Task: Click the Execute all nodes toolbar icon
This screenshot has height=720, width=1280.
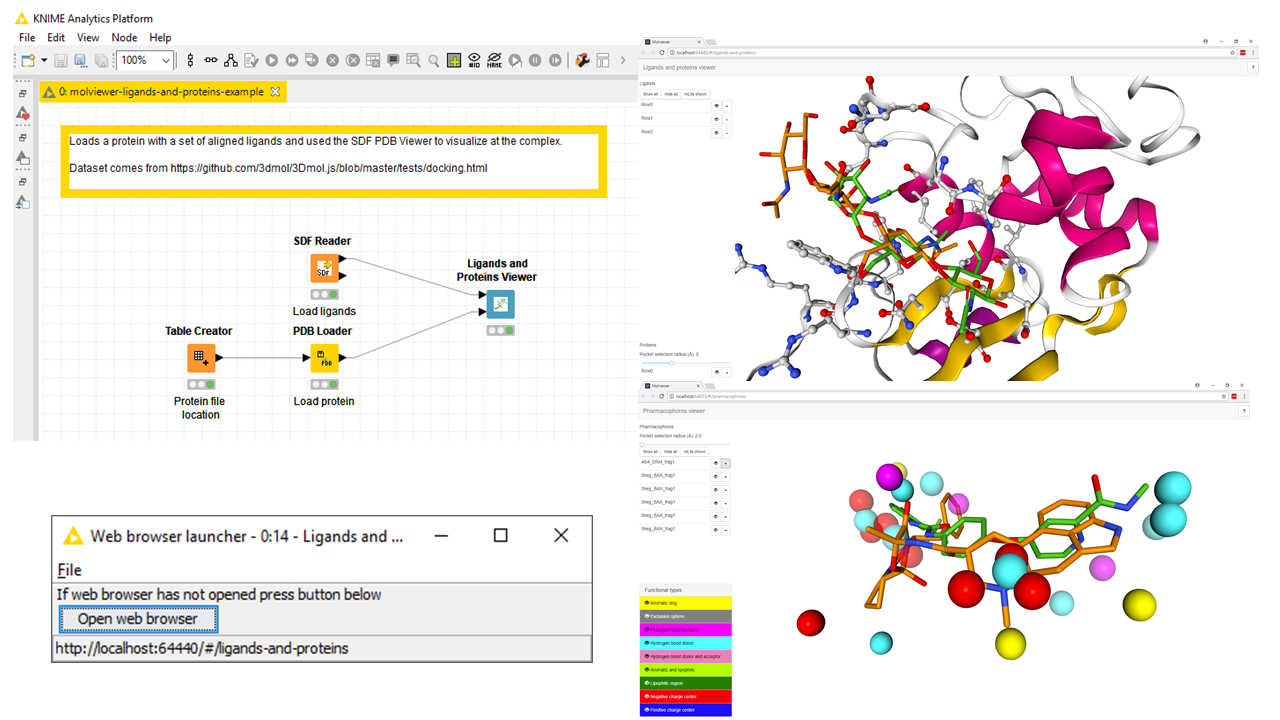Action: pyautogui.click(x=291, y=61)
